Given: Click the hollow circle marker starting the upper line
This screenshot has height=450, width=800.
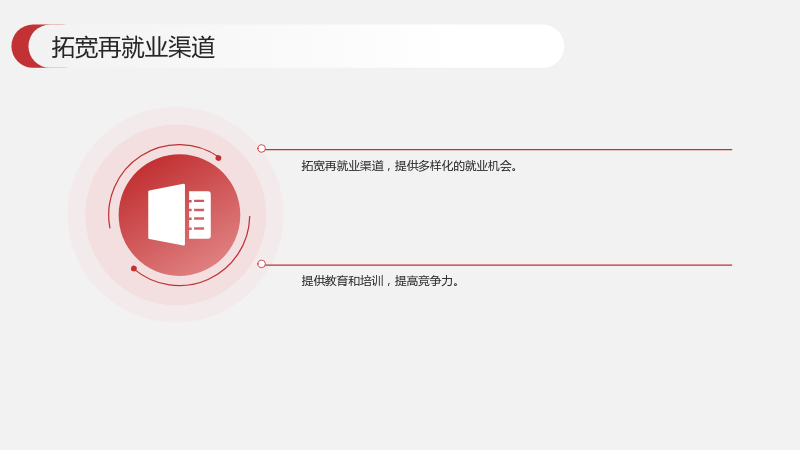Looking at the screenshot, I should pos(261,148).
